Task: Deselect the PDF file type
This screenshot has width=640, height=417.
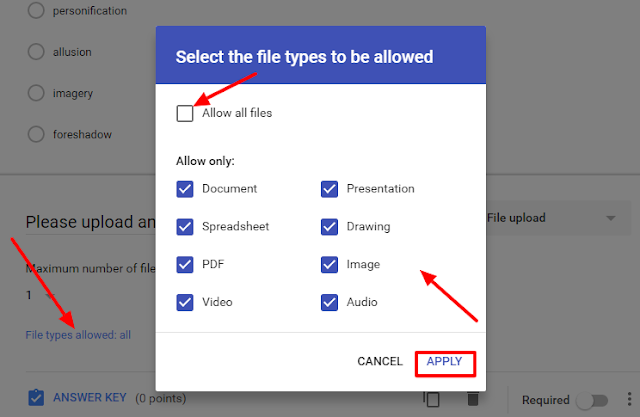Action: [x=185, y=264]
